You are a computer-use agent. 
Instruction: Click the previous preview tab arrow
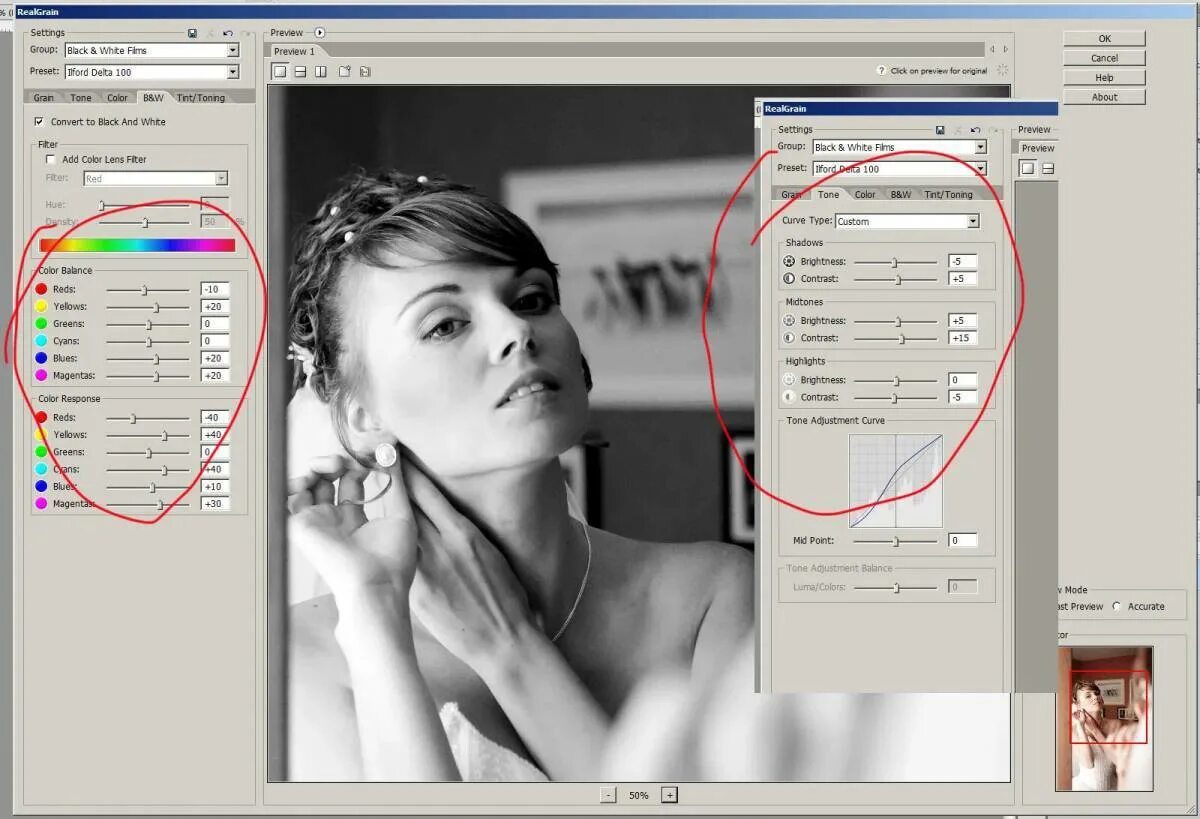992,49
